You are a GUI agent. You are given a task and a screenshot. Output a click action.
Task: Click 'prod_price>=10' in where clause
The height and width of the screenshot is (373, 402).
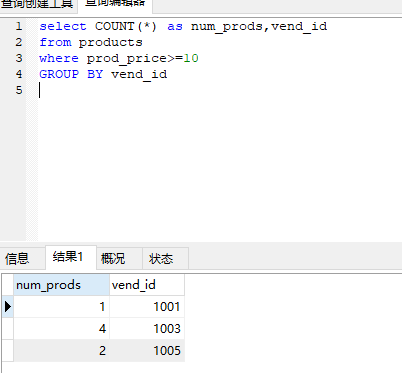click(143, 59)
